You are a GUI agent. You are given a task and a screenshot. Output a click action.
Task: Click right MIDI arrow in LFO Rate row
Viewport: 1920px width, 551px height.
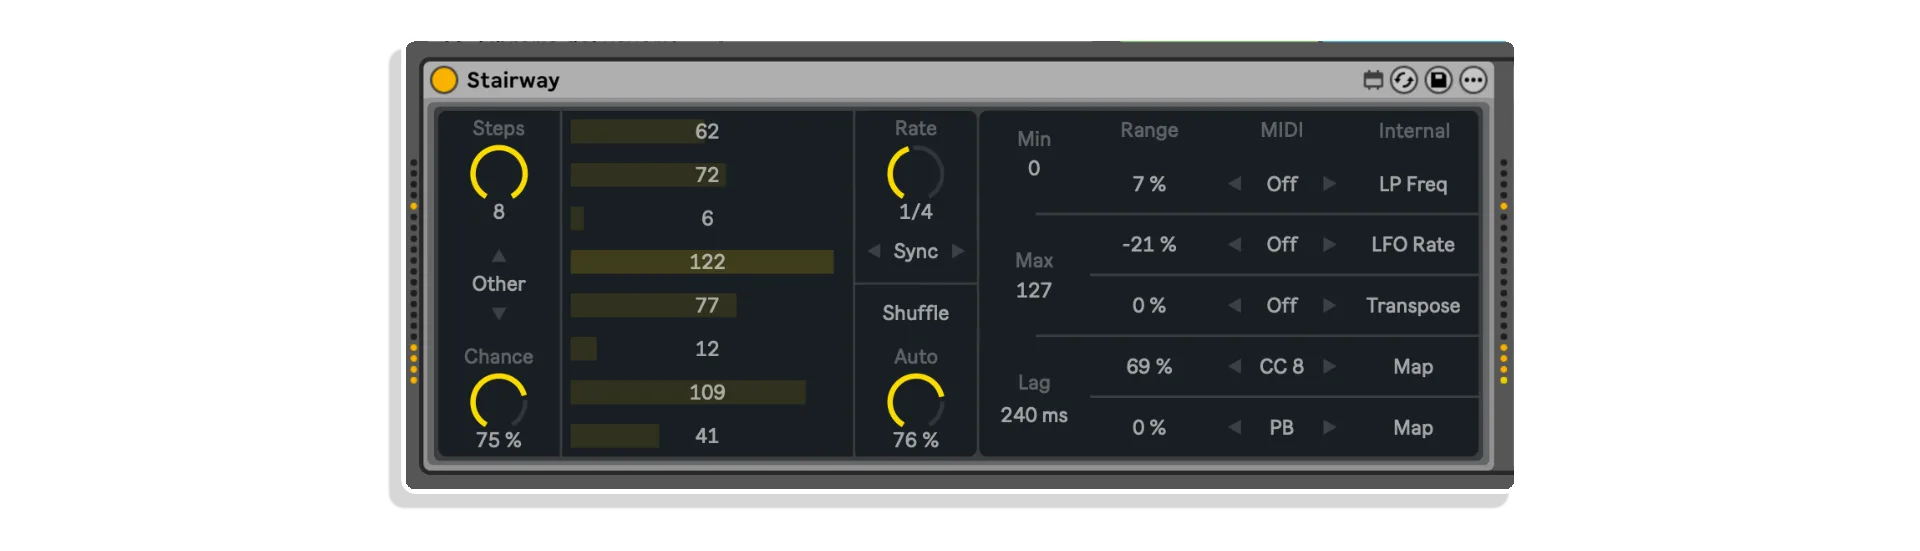point(1329,245)
